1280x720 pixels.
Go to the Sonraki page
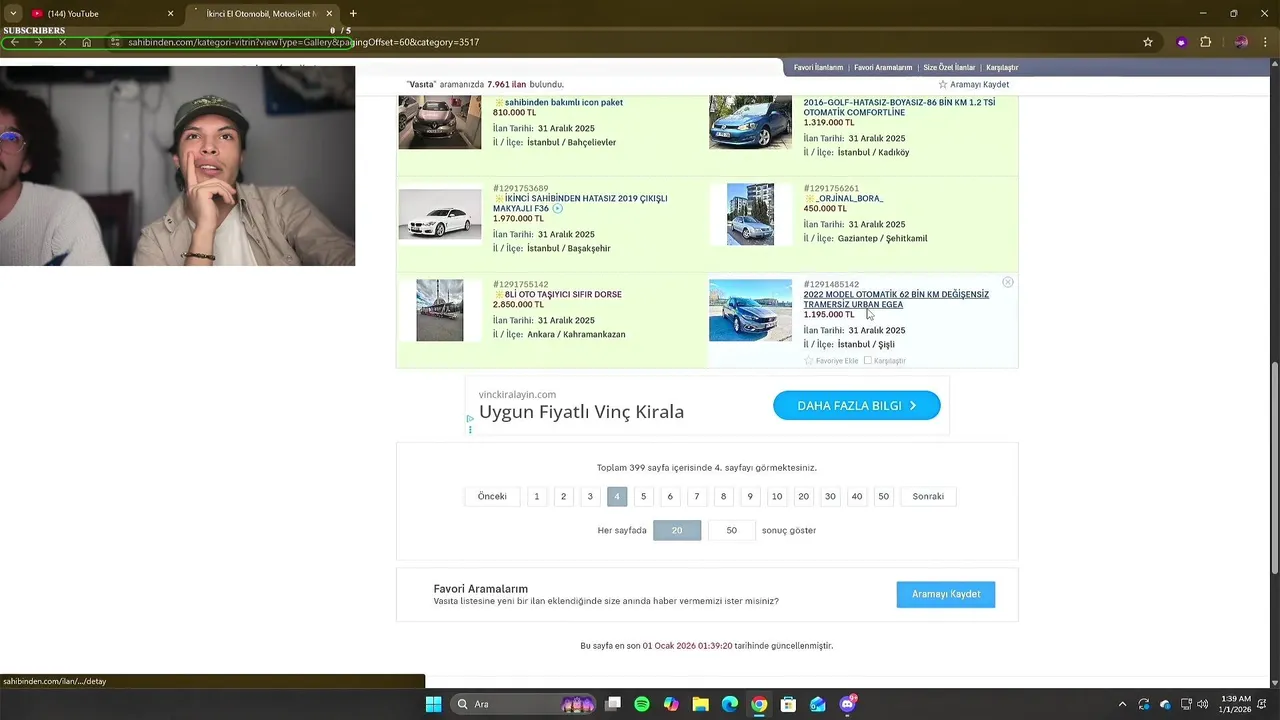click(928, 497)
